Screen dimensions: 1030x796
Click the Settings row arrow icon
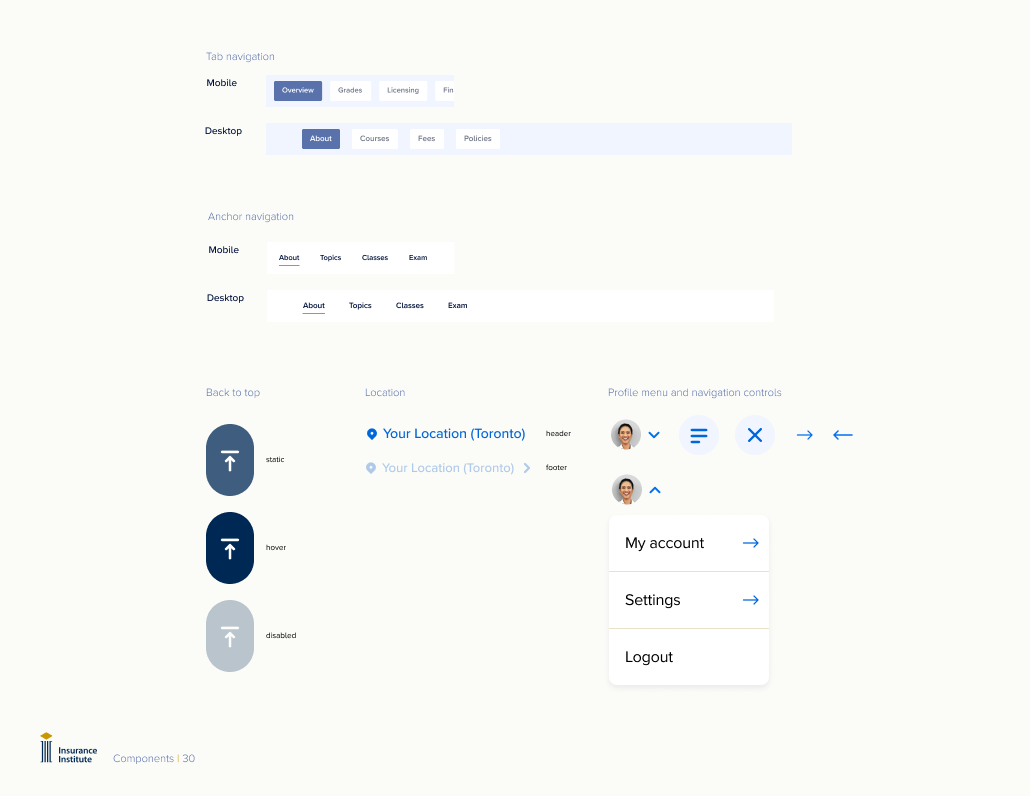coord(751,600)
